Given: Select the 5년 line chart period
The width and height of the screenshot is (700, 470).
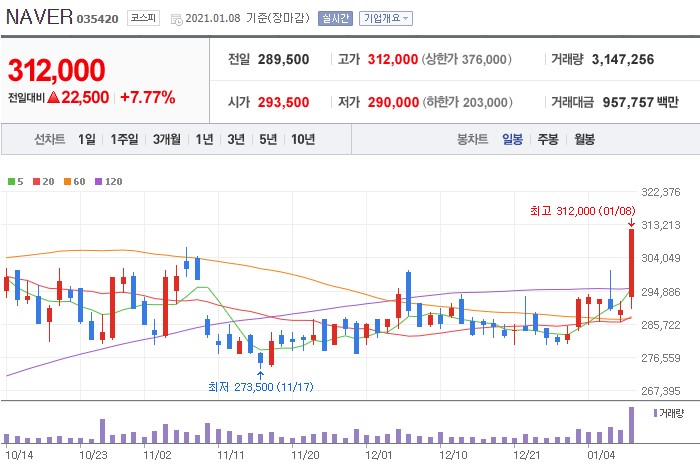Looking at the screenshot, I should coord(268,139).
